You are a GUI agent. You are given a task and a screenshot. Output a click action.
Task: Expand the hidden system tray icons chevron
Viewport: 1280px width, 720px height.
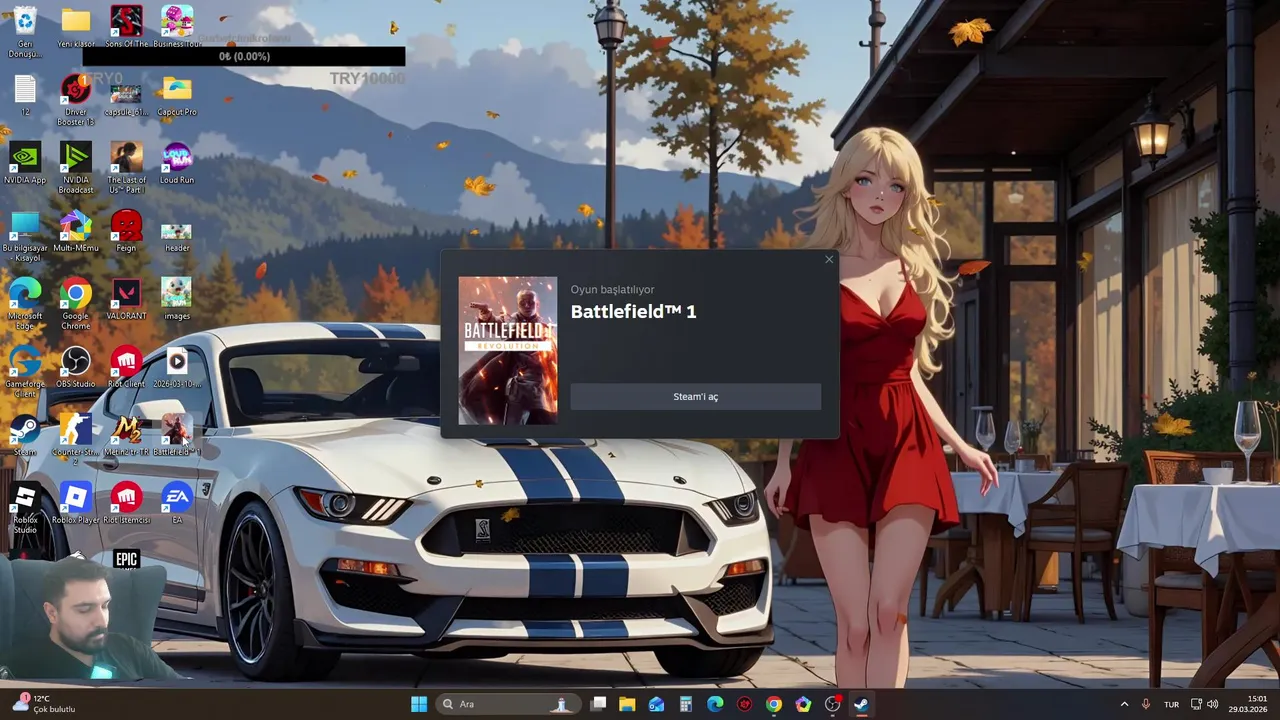1124,704
